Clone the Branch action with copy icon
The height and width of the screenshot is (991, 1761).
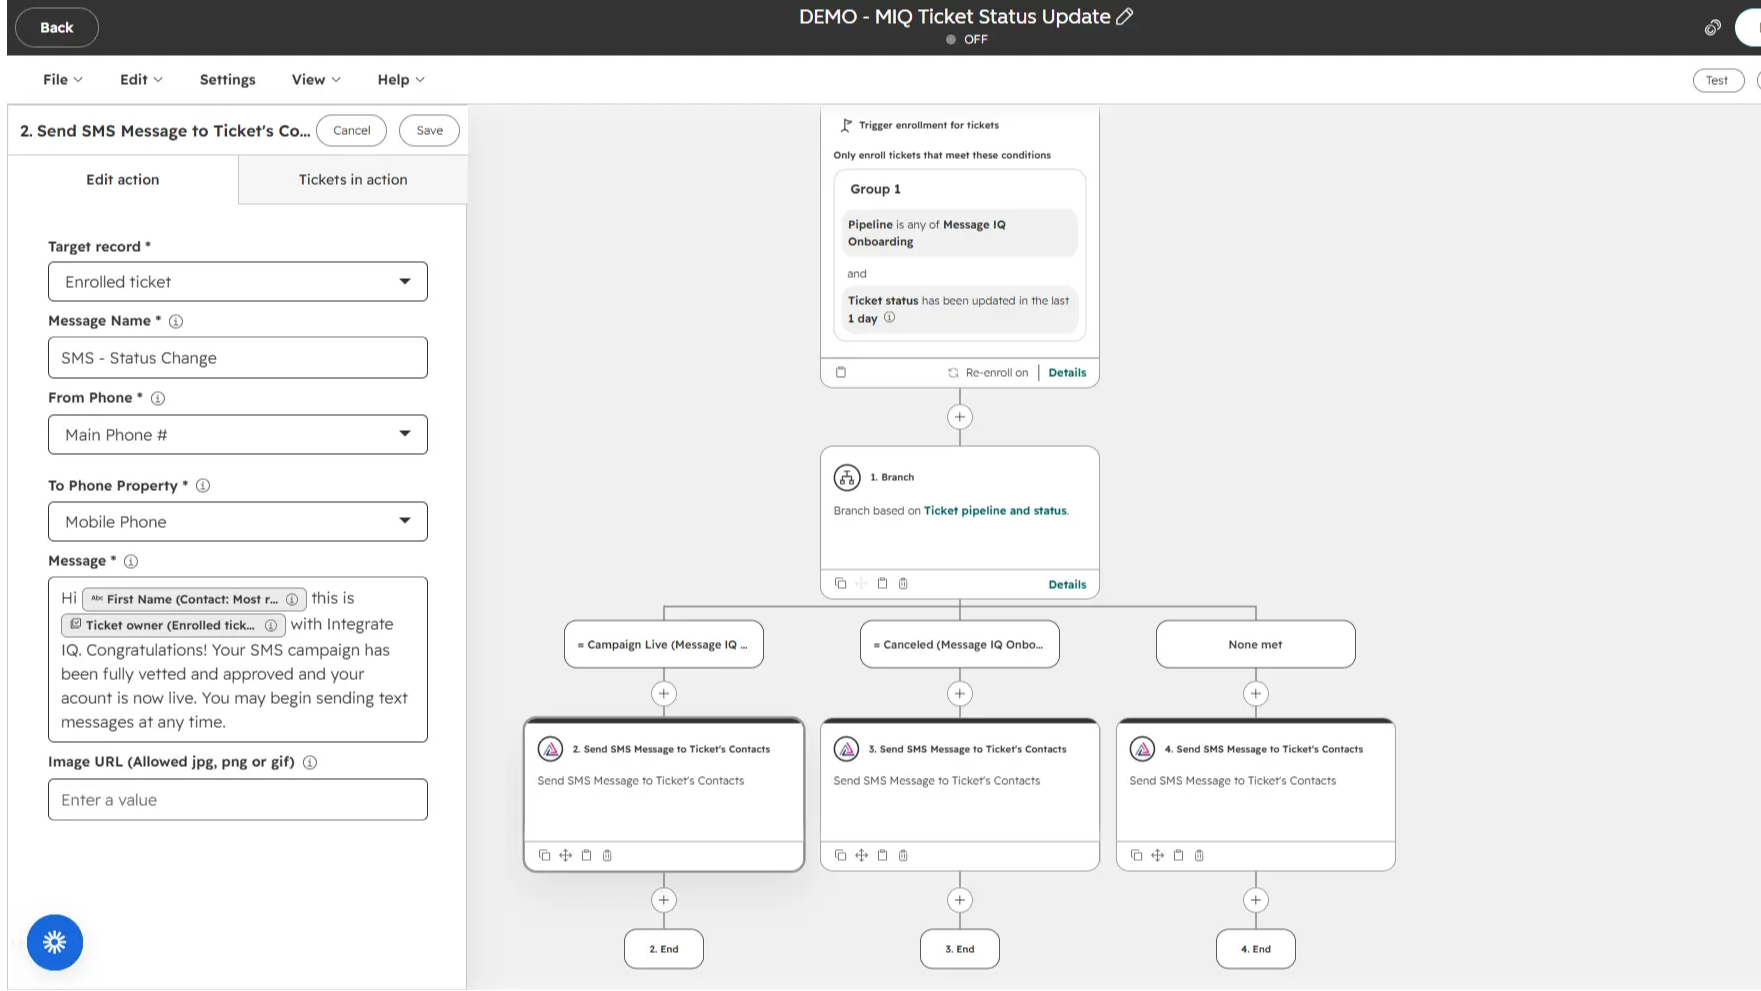pyautogui.click(x=841, y=584)
